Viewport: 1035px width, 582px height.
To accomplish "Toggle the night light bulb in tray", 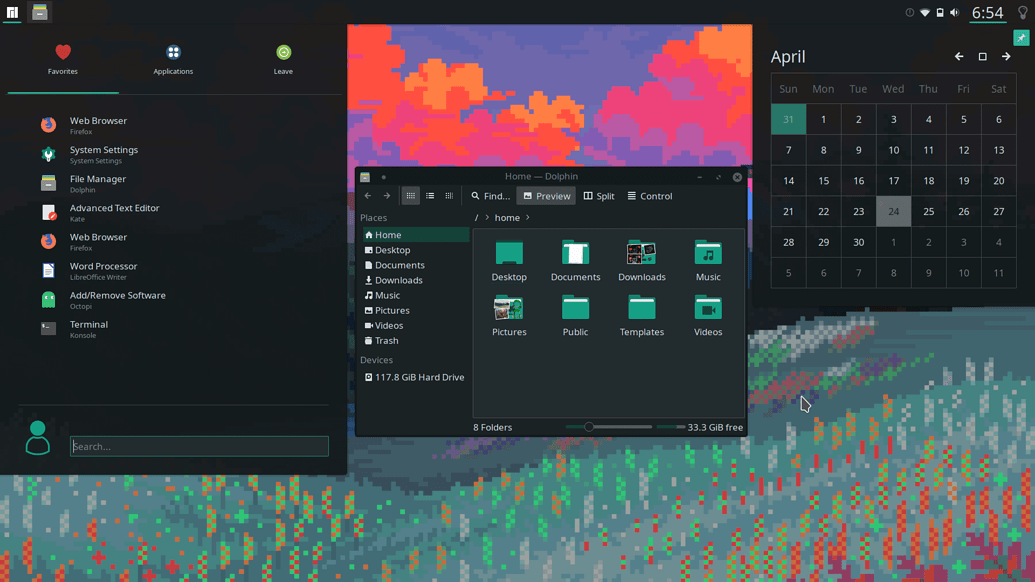I will [1022, 11].
